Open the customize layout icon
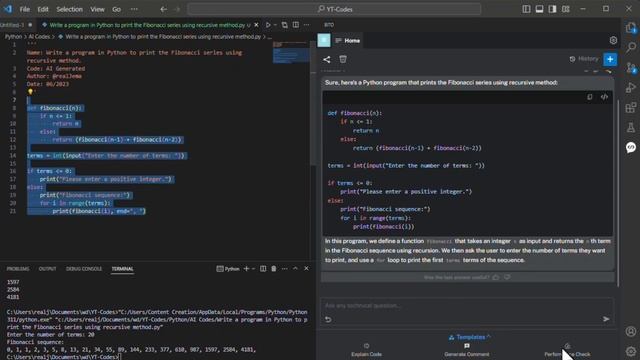Viewport: 640px width, 360px height. (565, 9)
